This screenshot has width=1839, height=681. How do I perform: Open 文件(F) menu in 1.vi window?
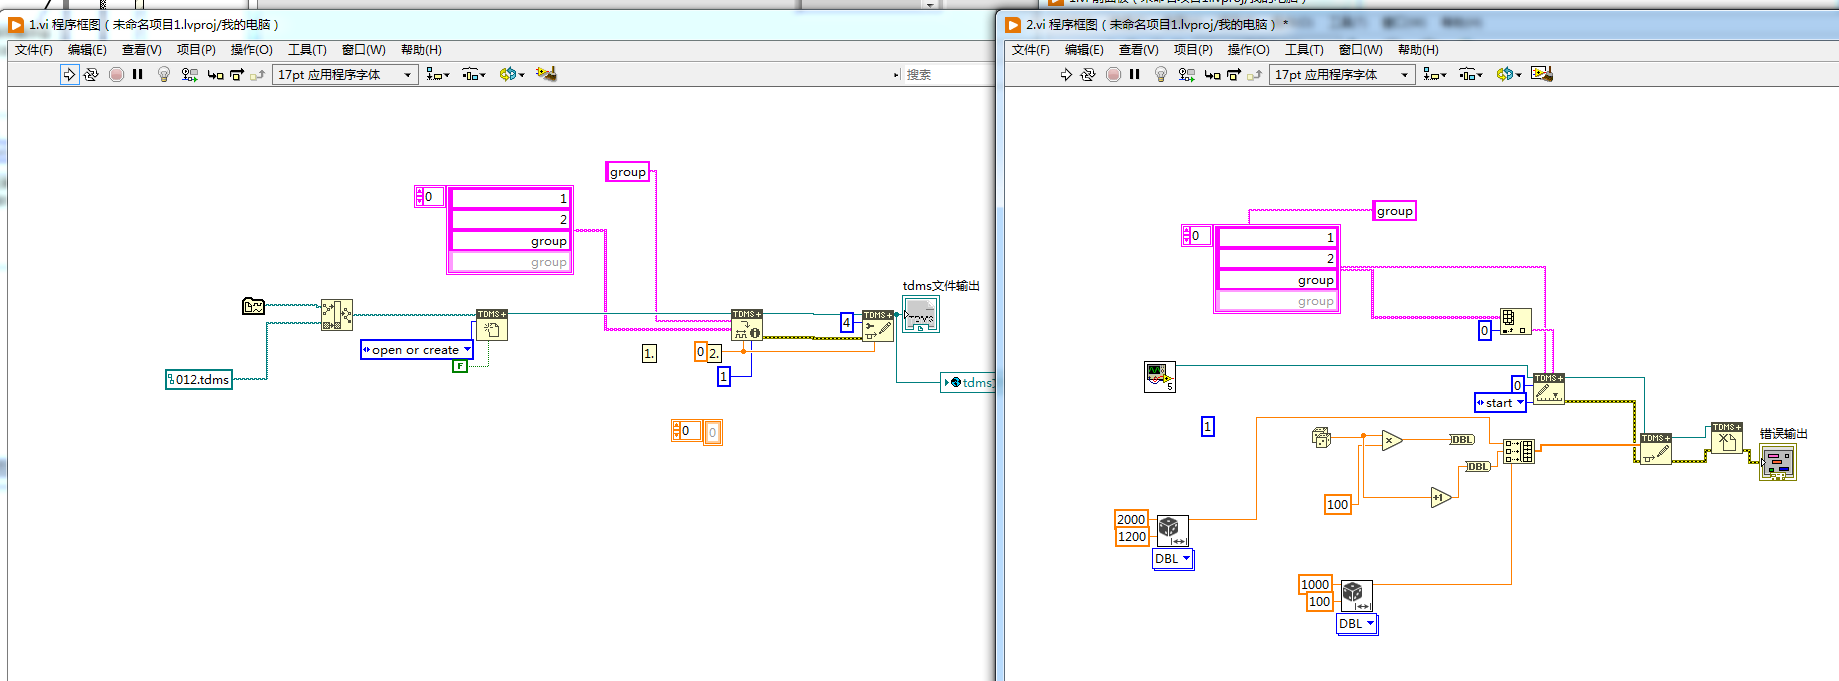pos(34,49)
